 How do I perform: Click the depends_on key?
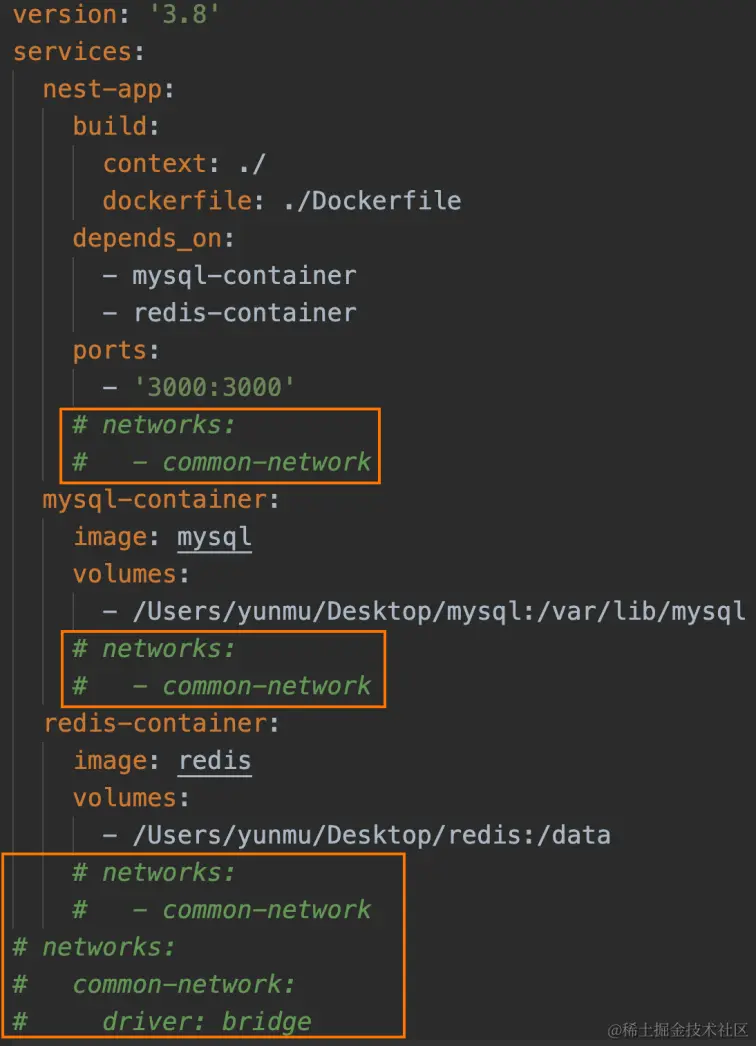147,239
